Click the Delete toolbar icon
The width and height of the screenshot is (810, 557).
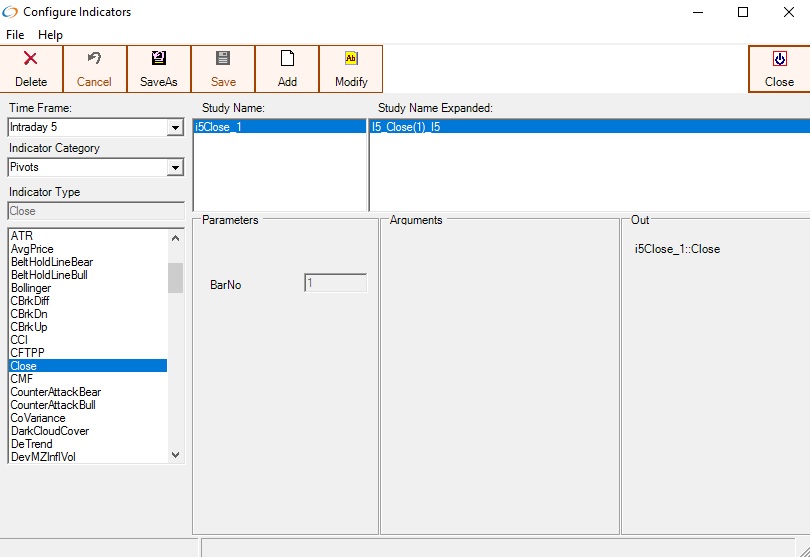tap(31, 59)
